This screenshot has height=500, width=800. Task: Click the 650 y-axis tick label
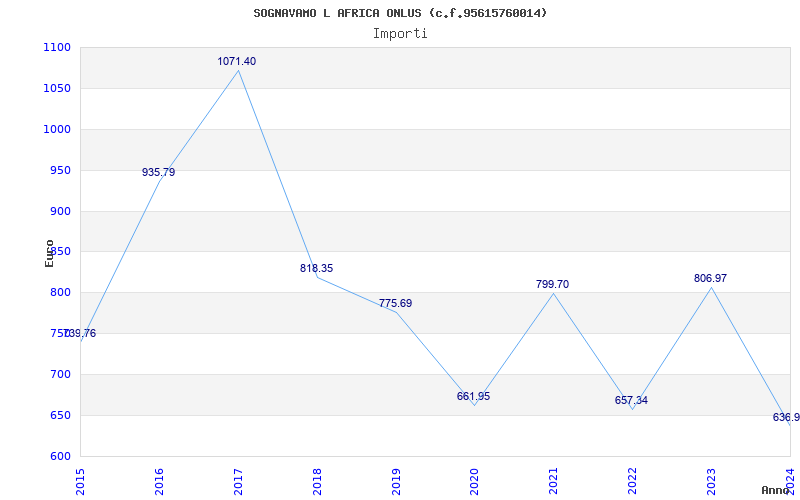coord(60,415)
